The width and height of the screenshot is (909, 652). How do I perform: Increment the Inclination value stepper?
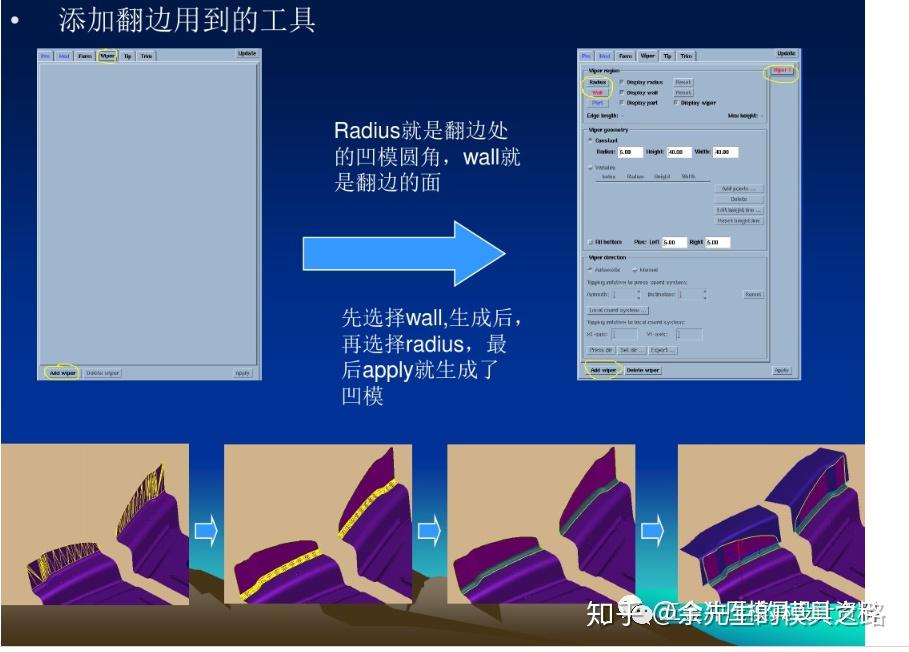[705, 293]
